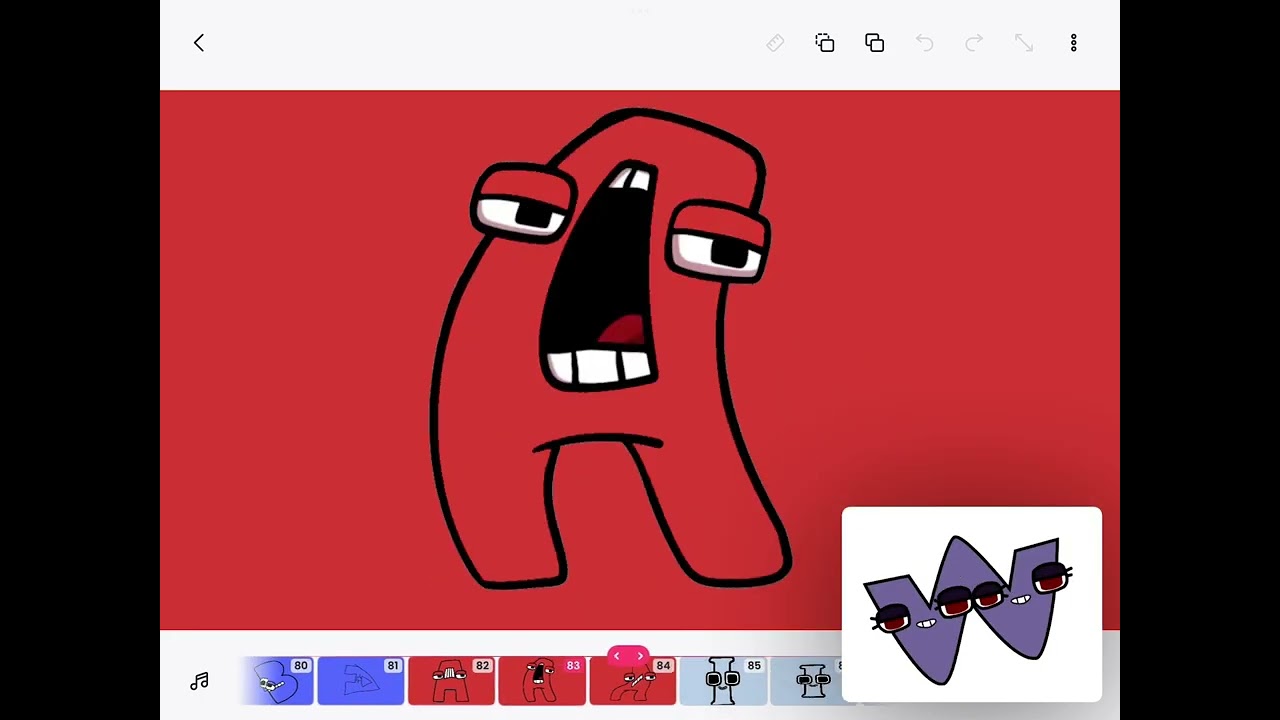Select the ruler tool icon
Screen dimensions: 1280x720
[775, 43]
